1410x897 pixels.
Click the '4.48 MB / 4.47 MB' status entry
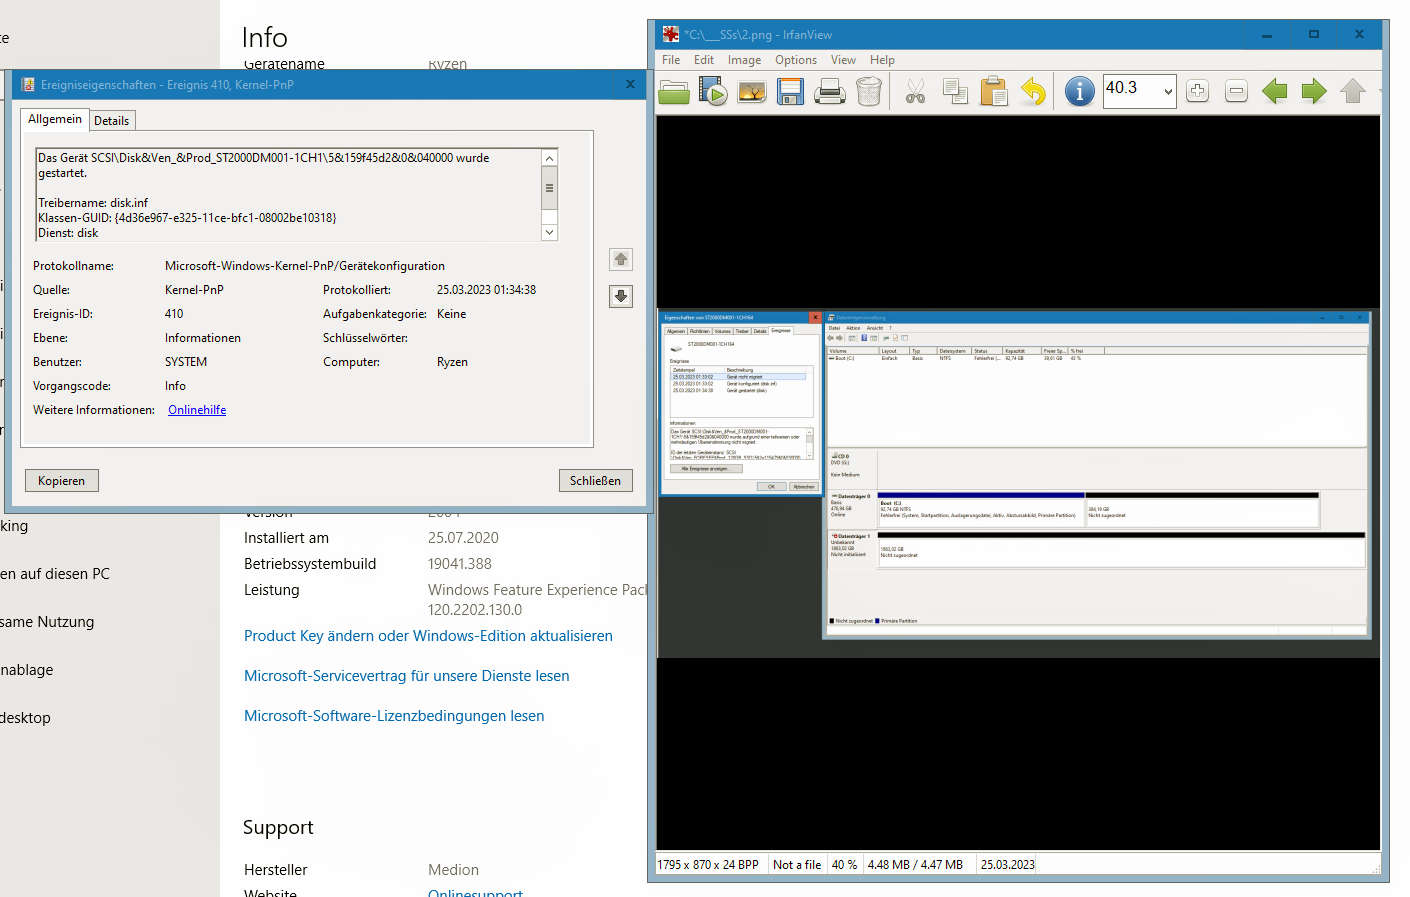(915, 865)
